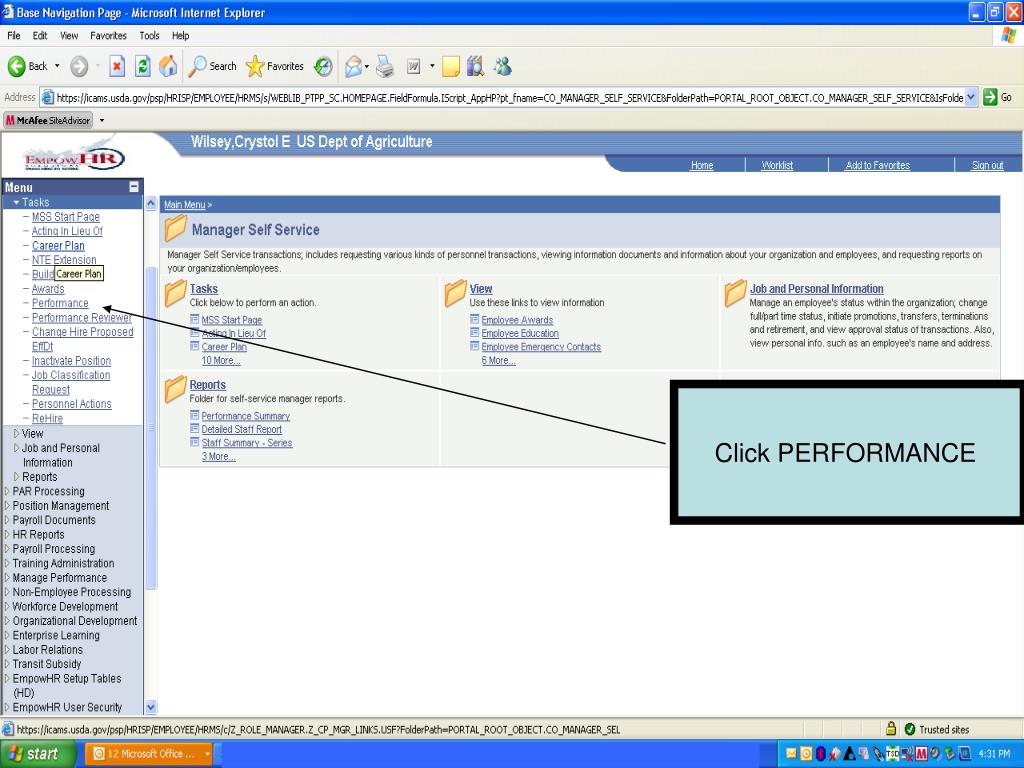Click the browser Back arrow icon

(16, 66)
